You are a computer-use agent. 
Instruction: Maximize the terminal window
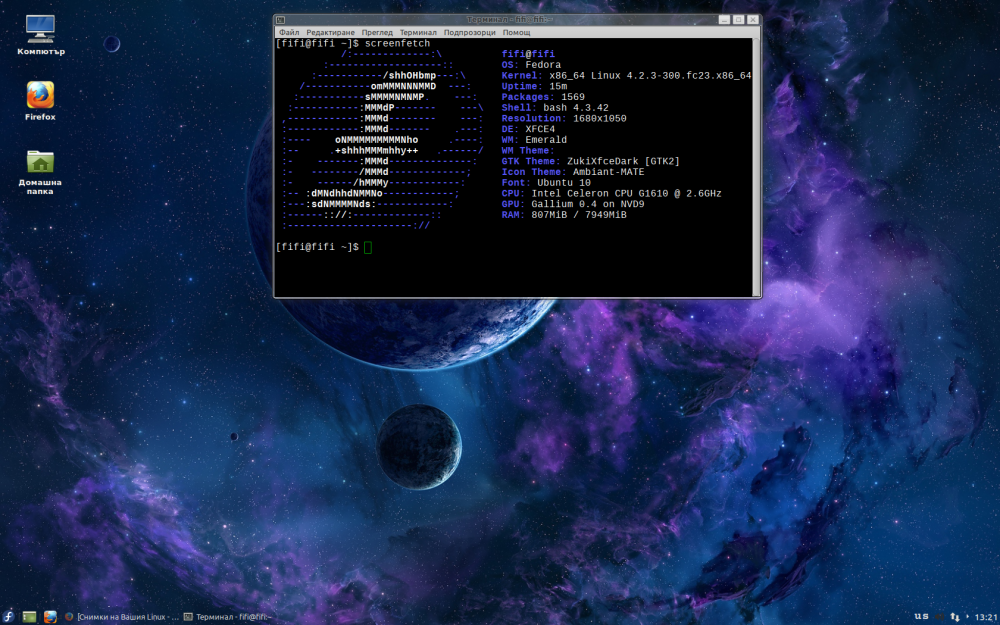(x=739, y=20)
